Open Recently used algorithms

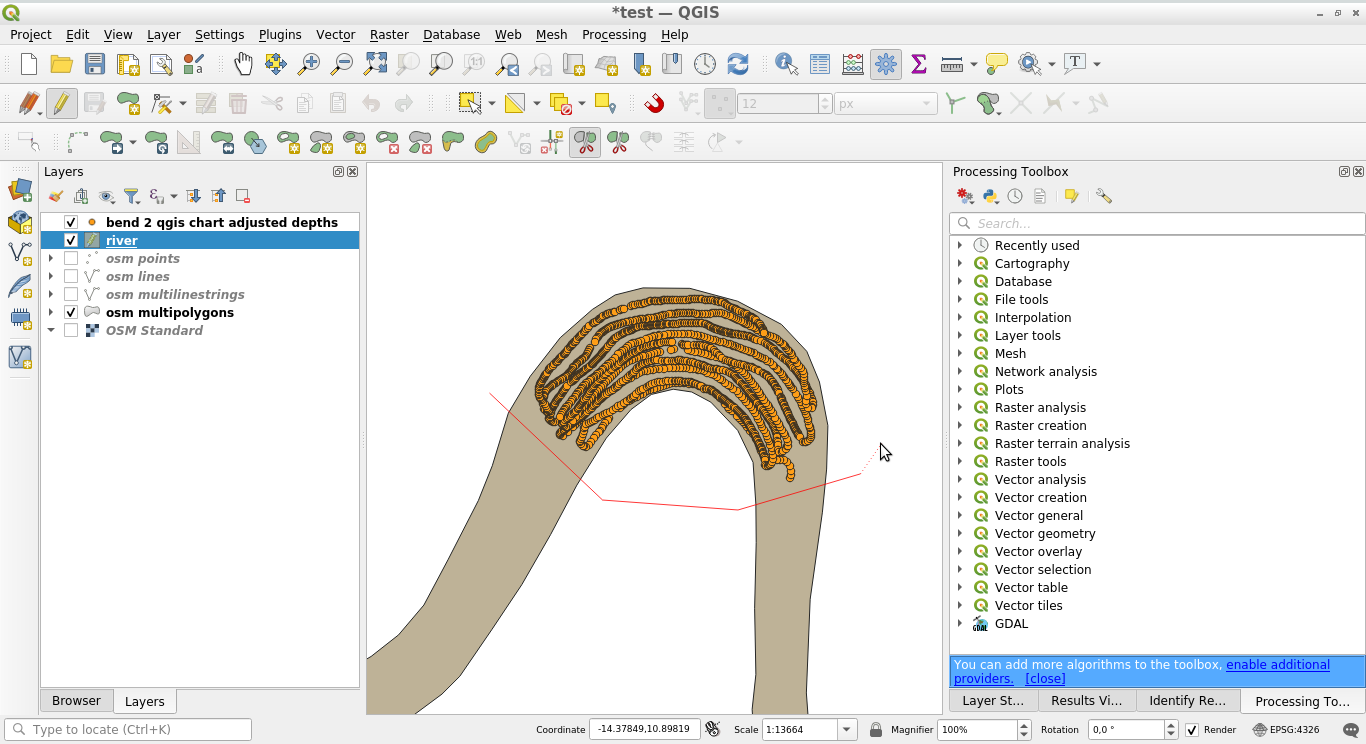(1037, 245)
